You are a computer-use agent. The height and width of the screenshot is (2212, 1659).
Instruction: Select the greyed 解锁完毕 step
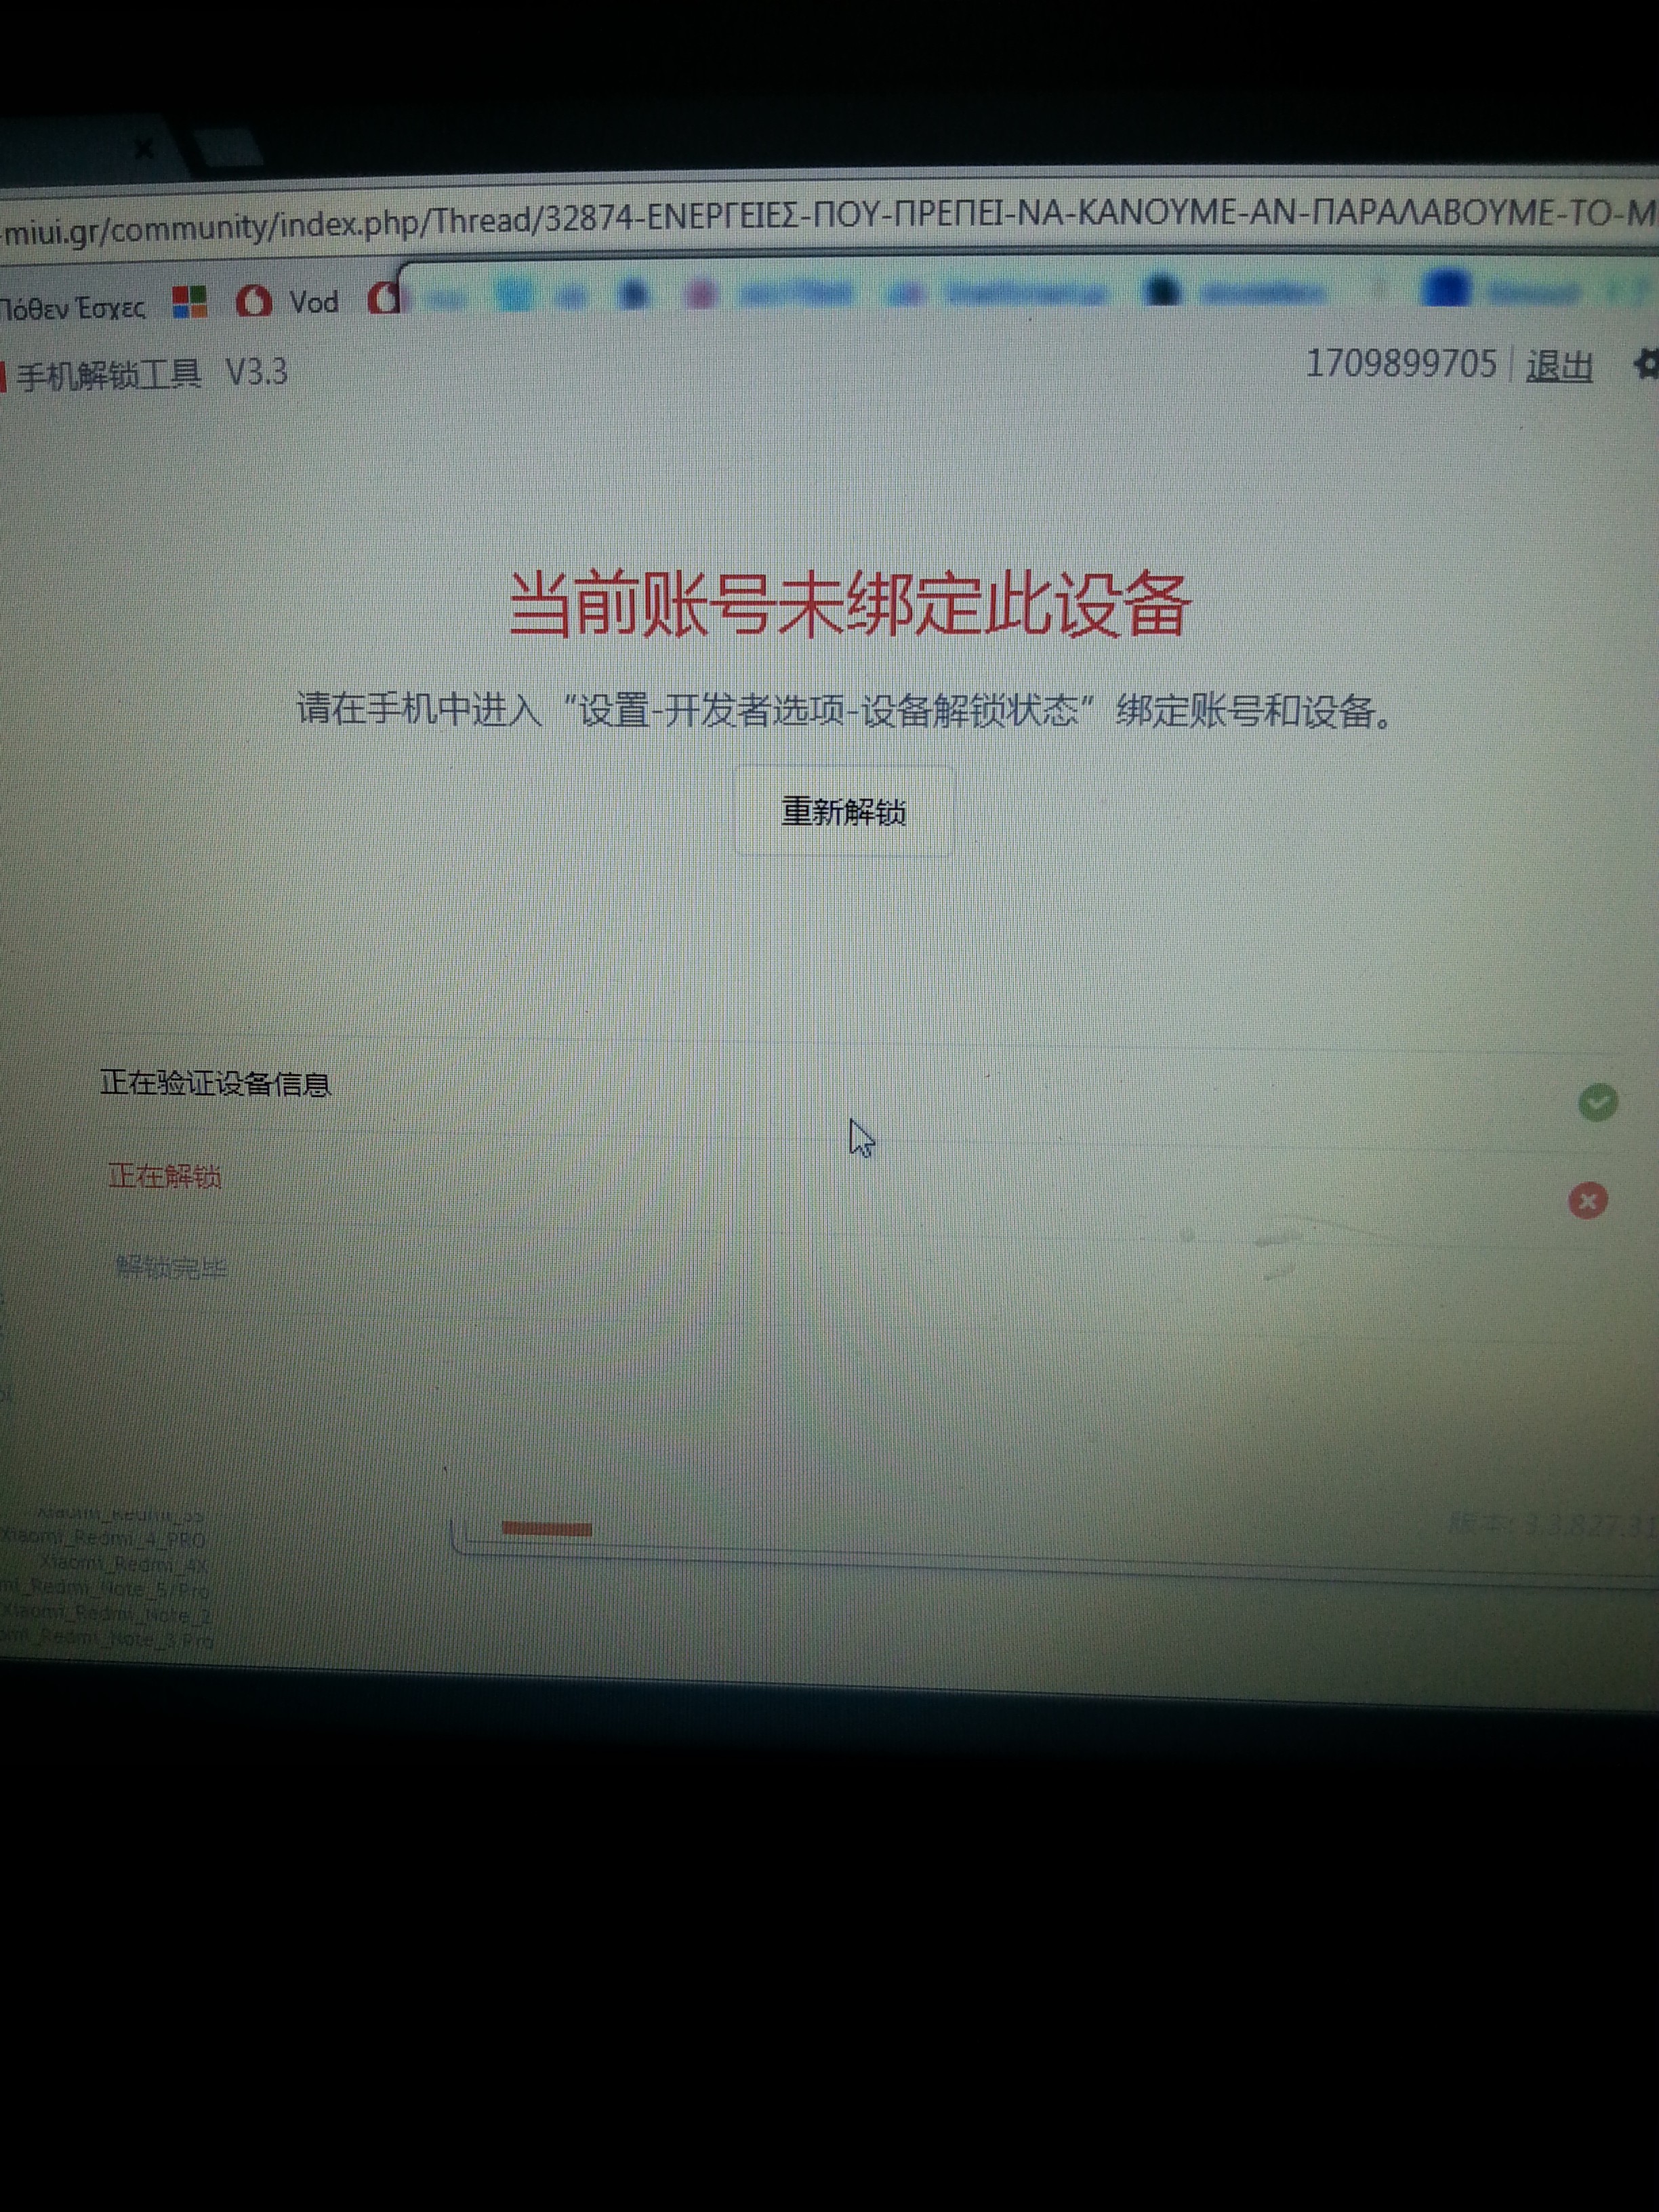(x=172, y=1268)
